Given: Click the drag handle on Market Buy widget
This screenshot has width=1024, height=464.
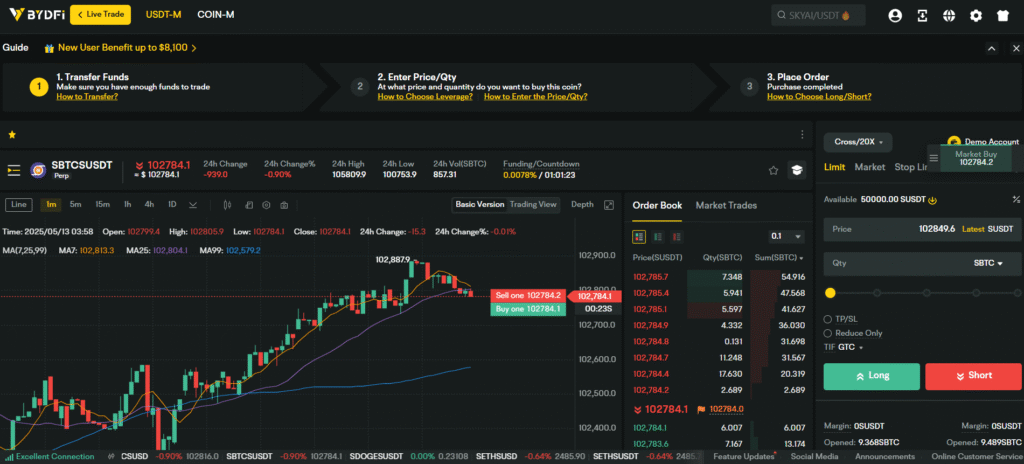Looking at the screenshot, I should tap(934, 157).
